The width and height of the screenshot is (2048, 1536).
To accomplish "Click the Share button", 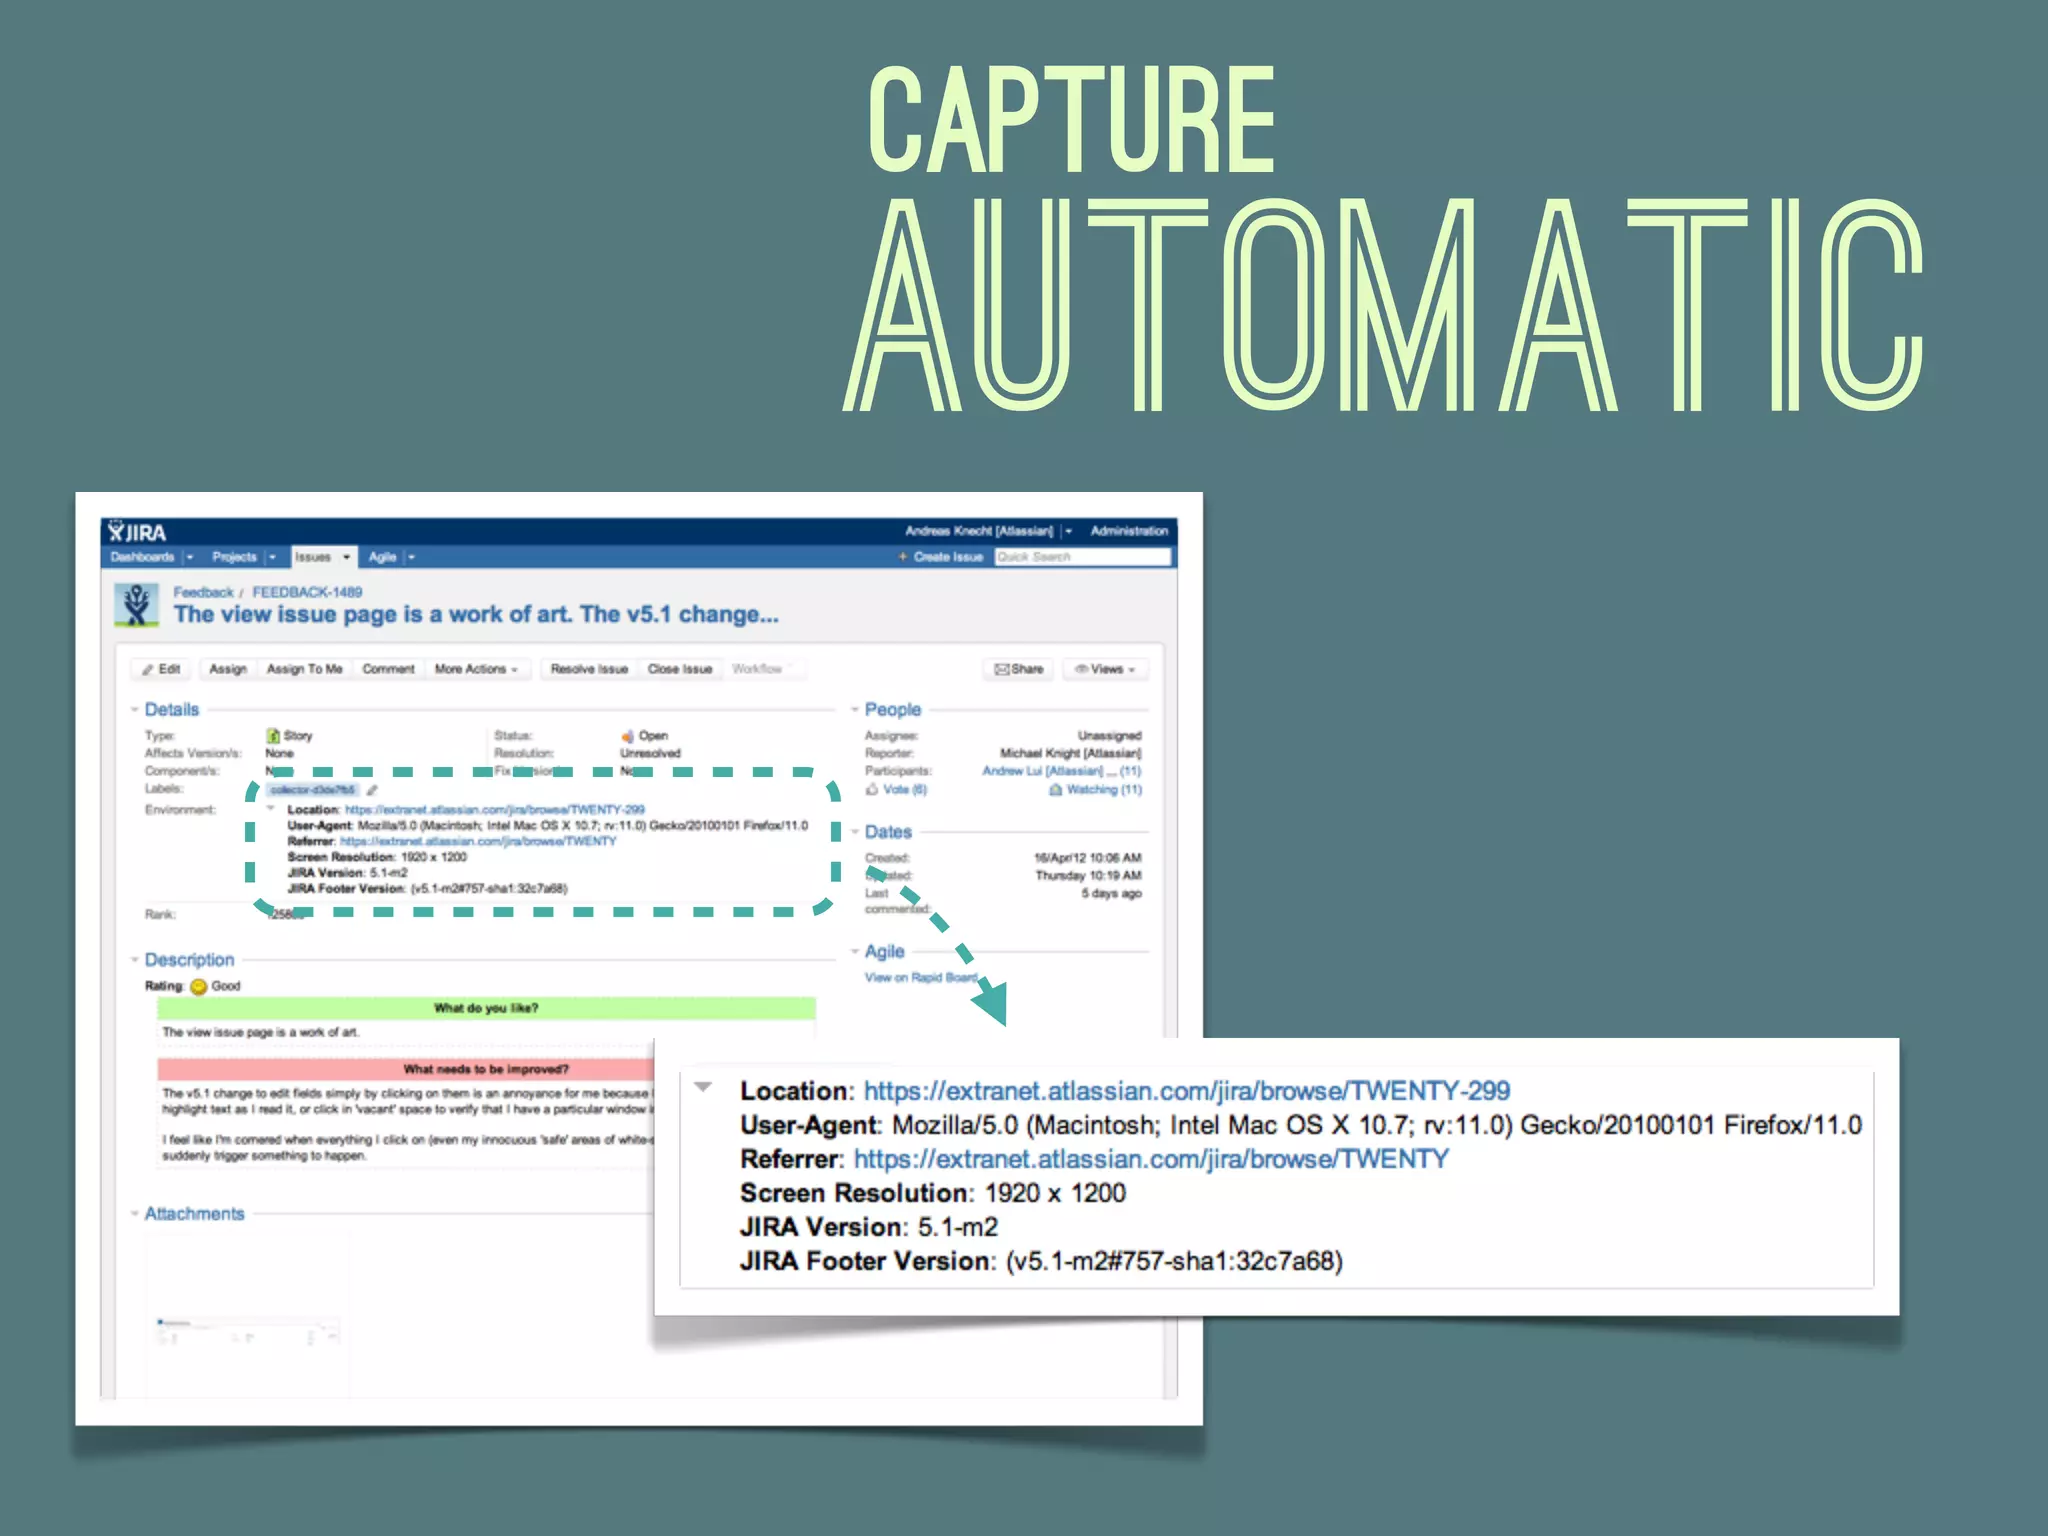I will [x=1018, y=669].
